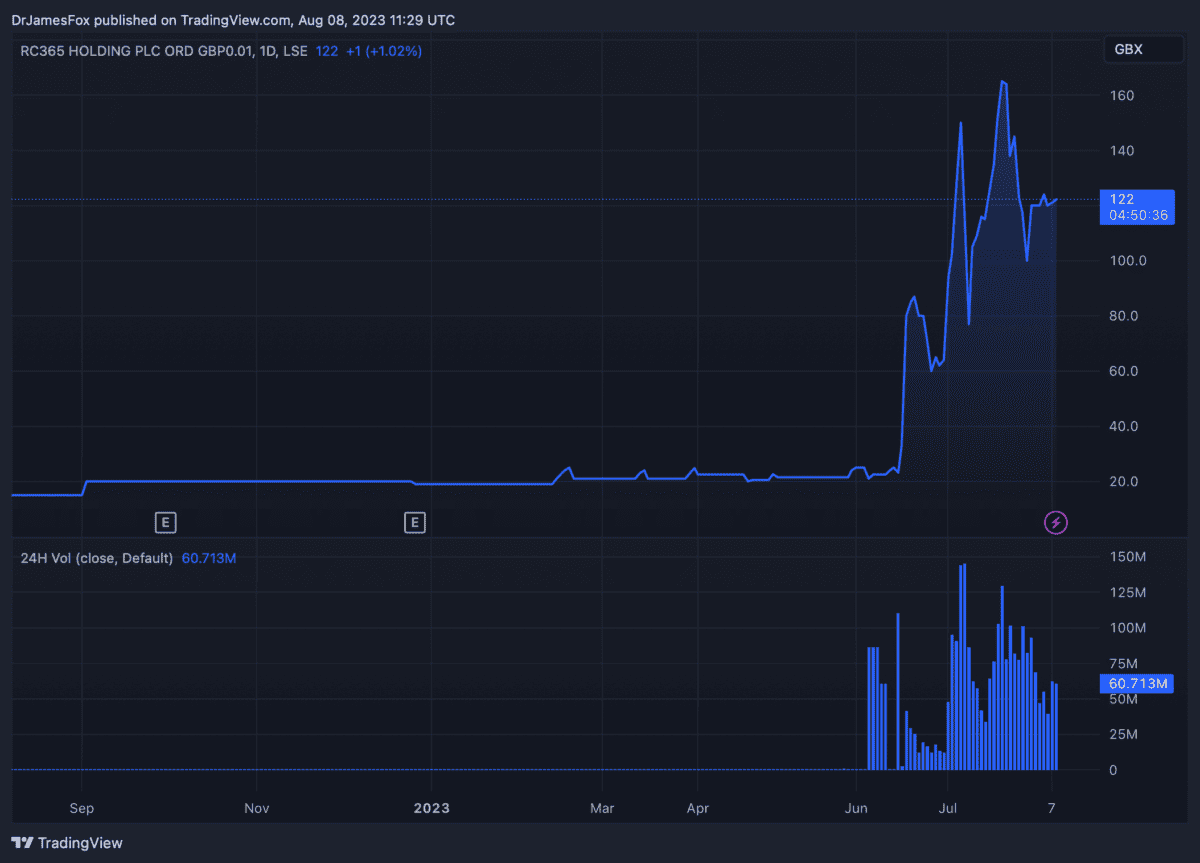The width and height of the screenshot is (1200, 863).
Task: Click the first earnings 'E' marker near Sep
Action: pos(166,521)
